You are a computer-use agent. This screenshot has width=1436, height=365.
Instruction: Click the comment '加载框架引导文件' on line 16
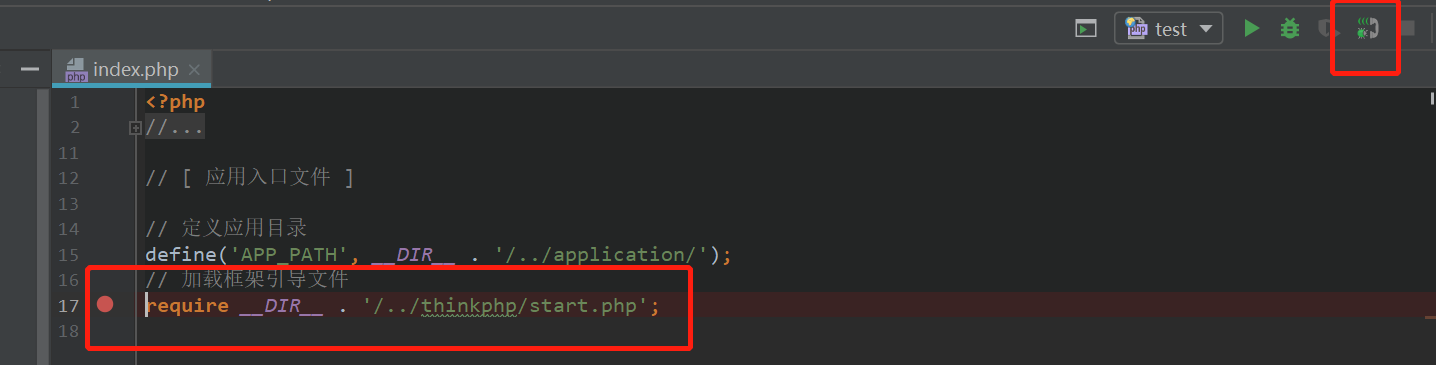point(265,279)
